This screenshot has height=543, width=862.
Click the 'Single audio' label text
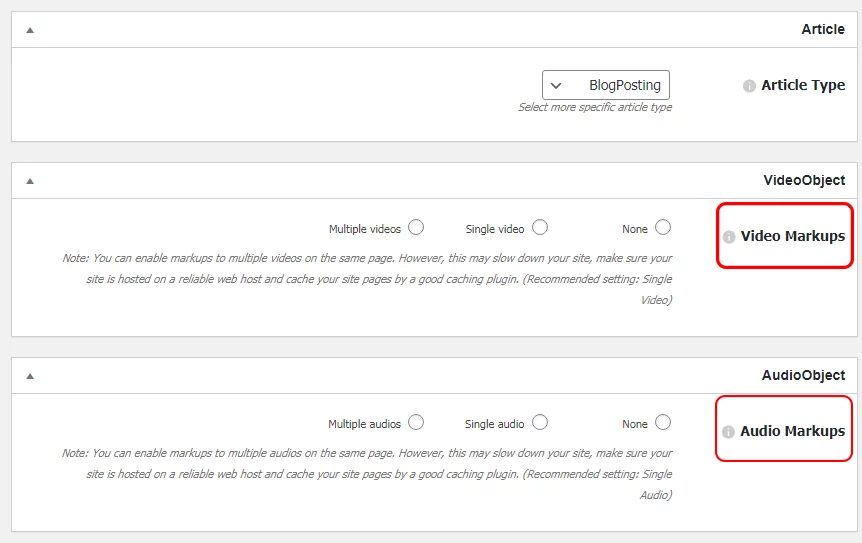click(494, 424)
